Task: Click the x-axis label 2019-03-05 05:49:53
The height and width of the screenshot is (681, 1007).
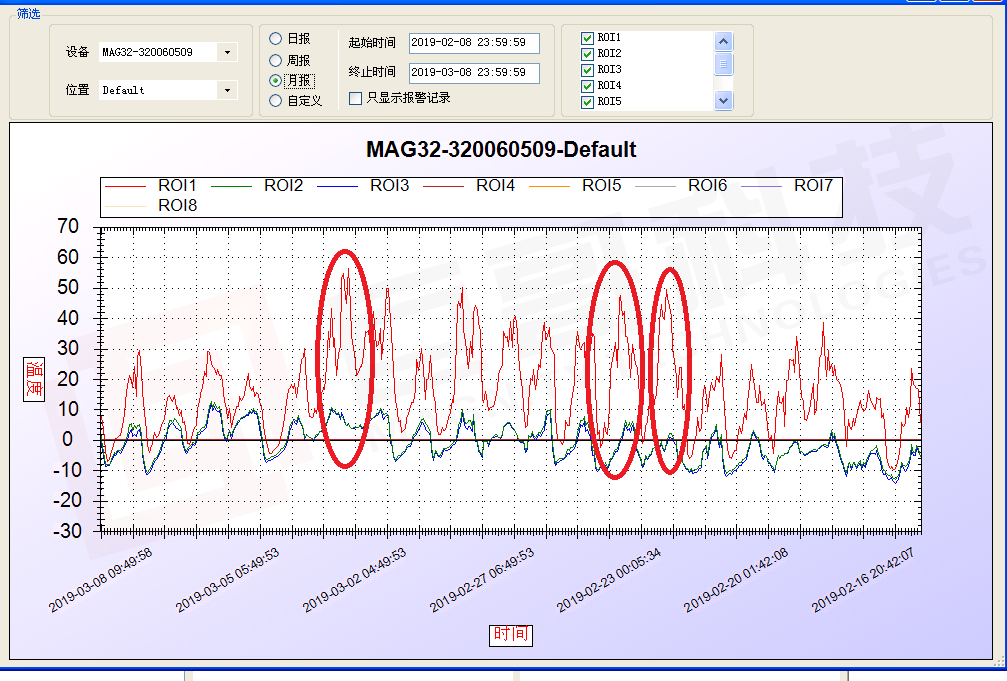Action: click(x=227, y=580)
